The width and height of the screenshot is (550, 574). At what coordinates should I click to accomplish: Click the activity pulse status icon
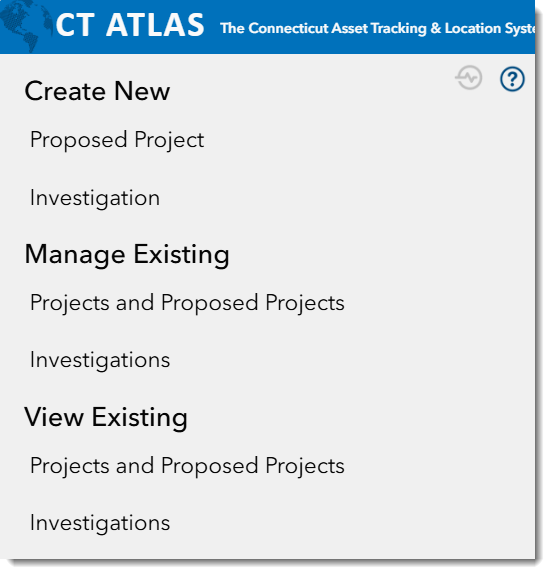469,77
